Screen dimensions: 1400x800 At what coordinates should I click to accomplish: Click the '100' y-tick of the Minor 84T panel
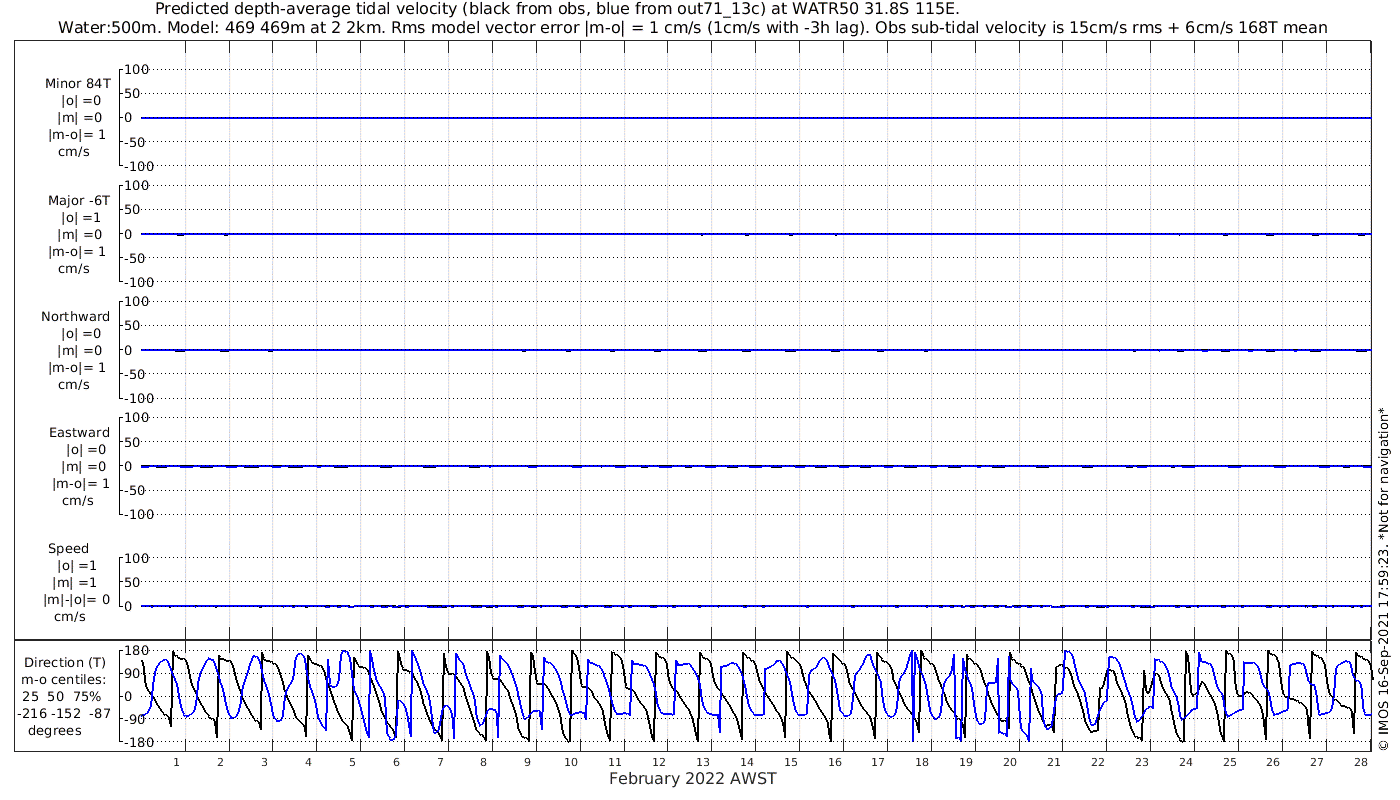click(x=137, y=69)
